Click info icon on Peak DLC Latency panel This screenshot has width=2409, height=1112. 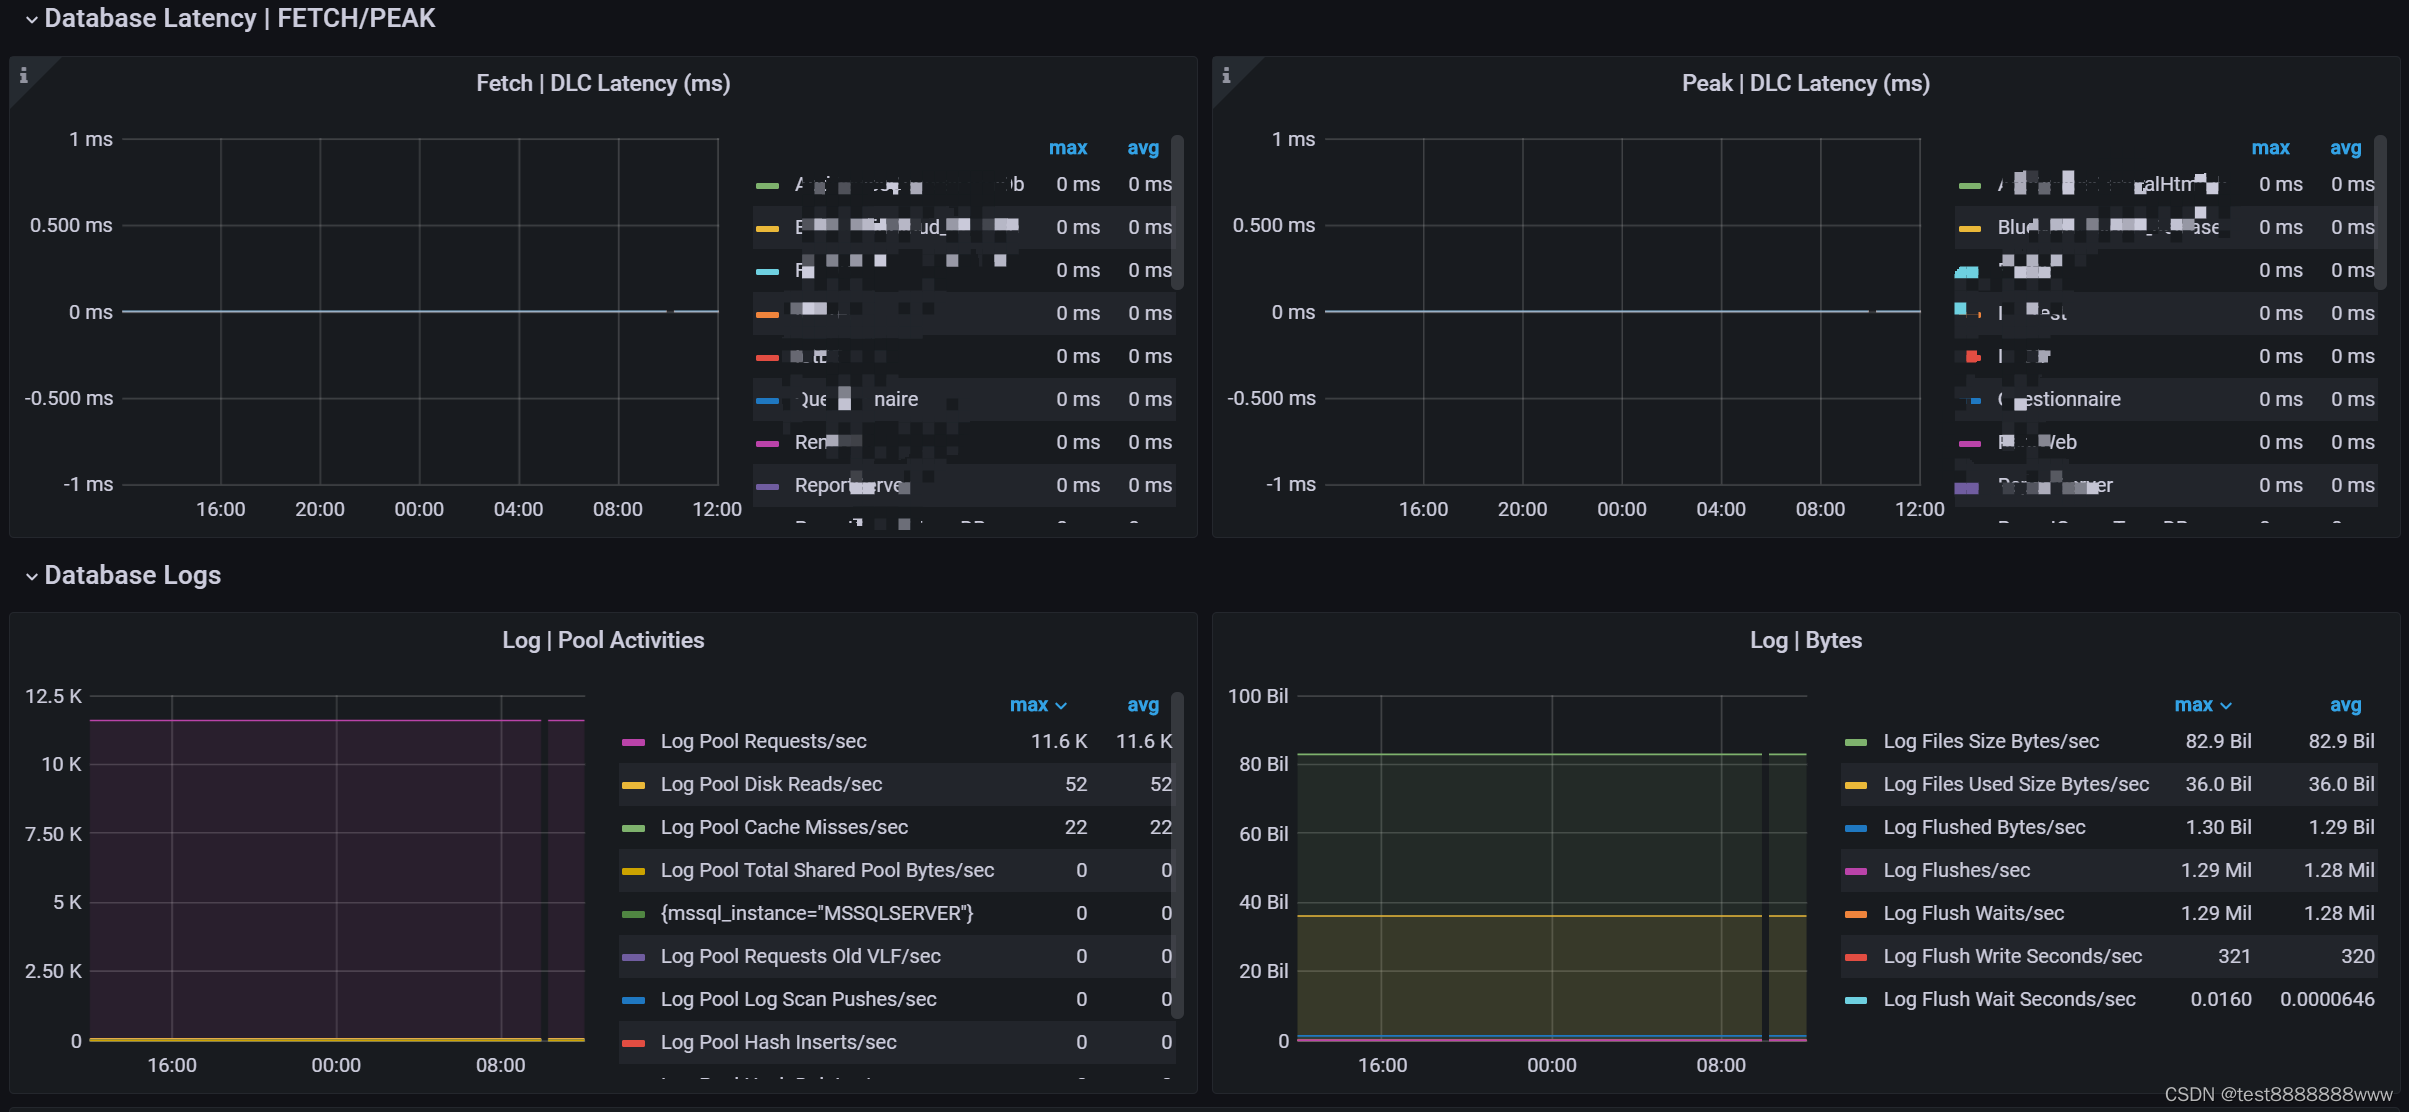click(x=1226, y=75)
